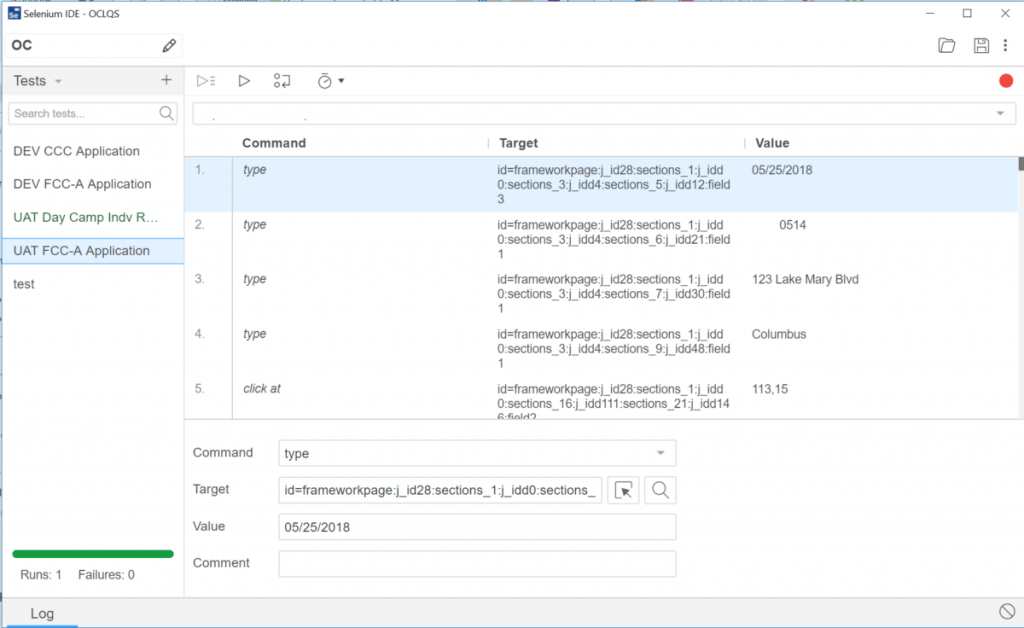Select the test named test
1024x628 pixels.
tap(93, 284)
